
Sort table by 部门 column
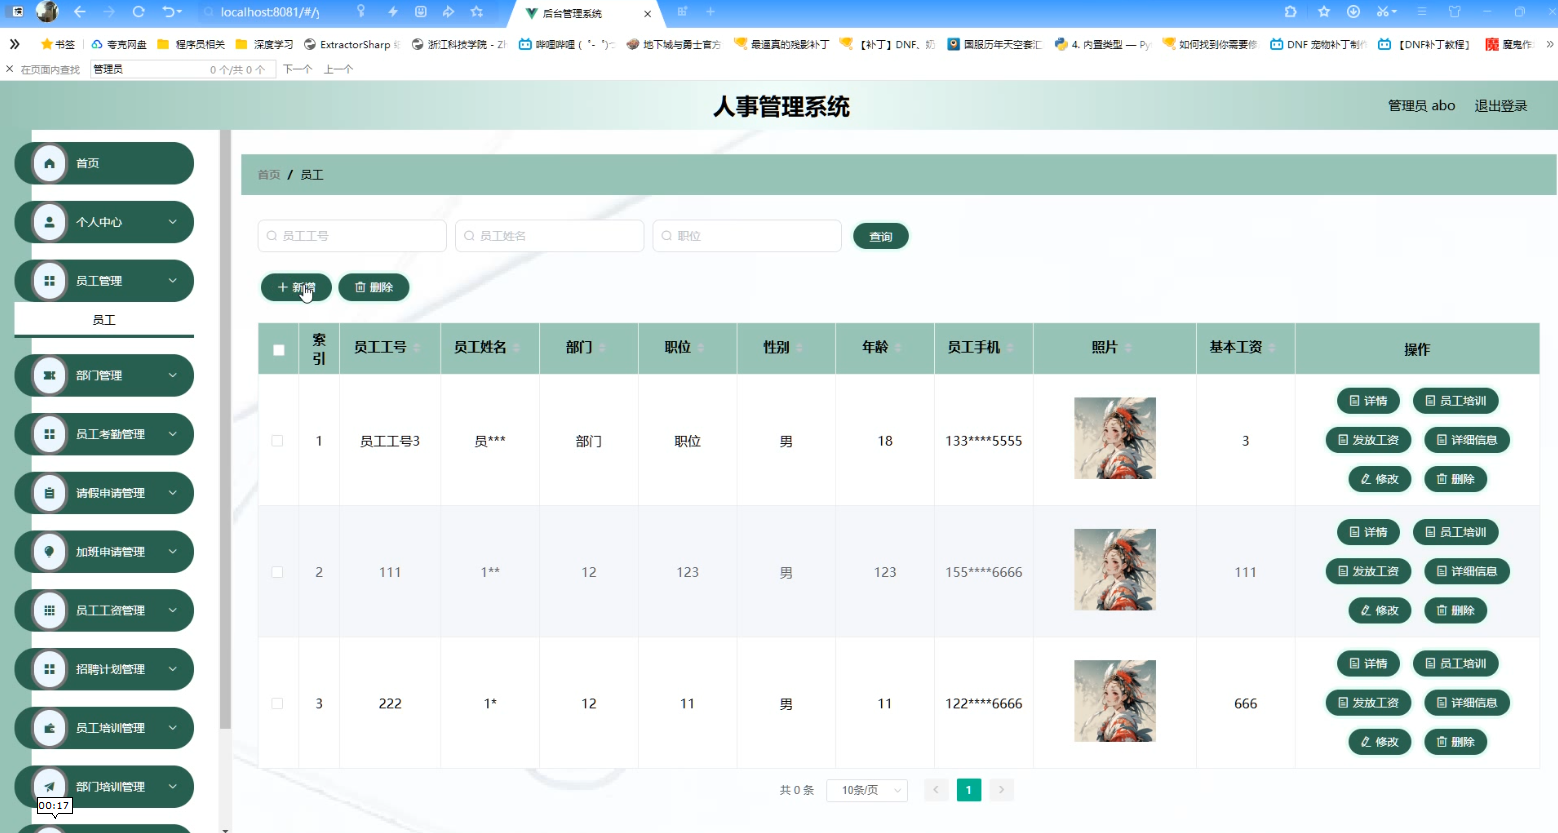(602, 348)
